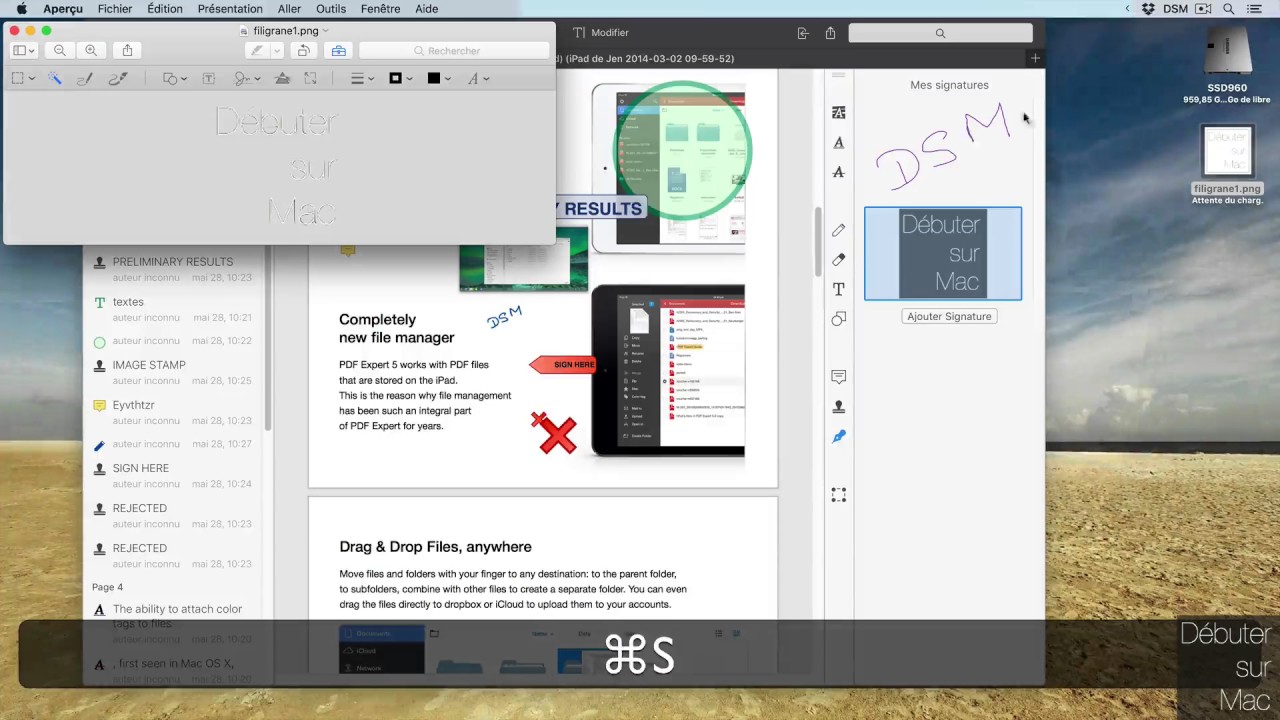Open the Outils menu
1280x720 pixels.
click(331, 9)
